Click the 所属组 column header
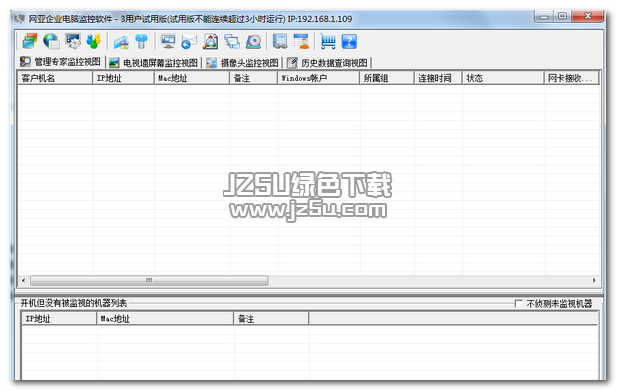 point(387,78)
